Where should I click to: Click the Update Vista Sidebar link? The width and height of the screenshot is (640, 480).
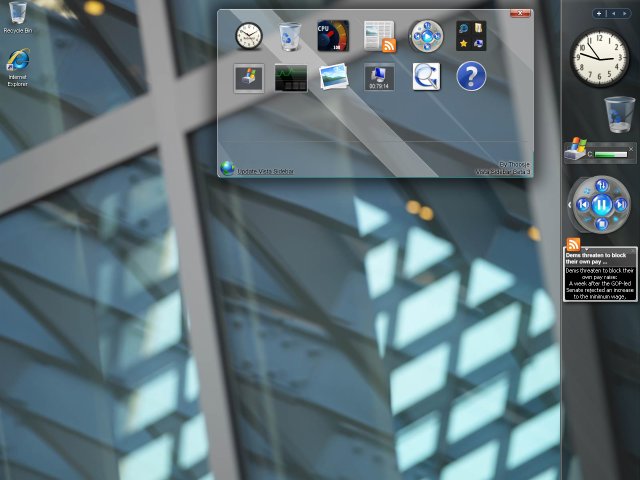coord(265,171)
